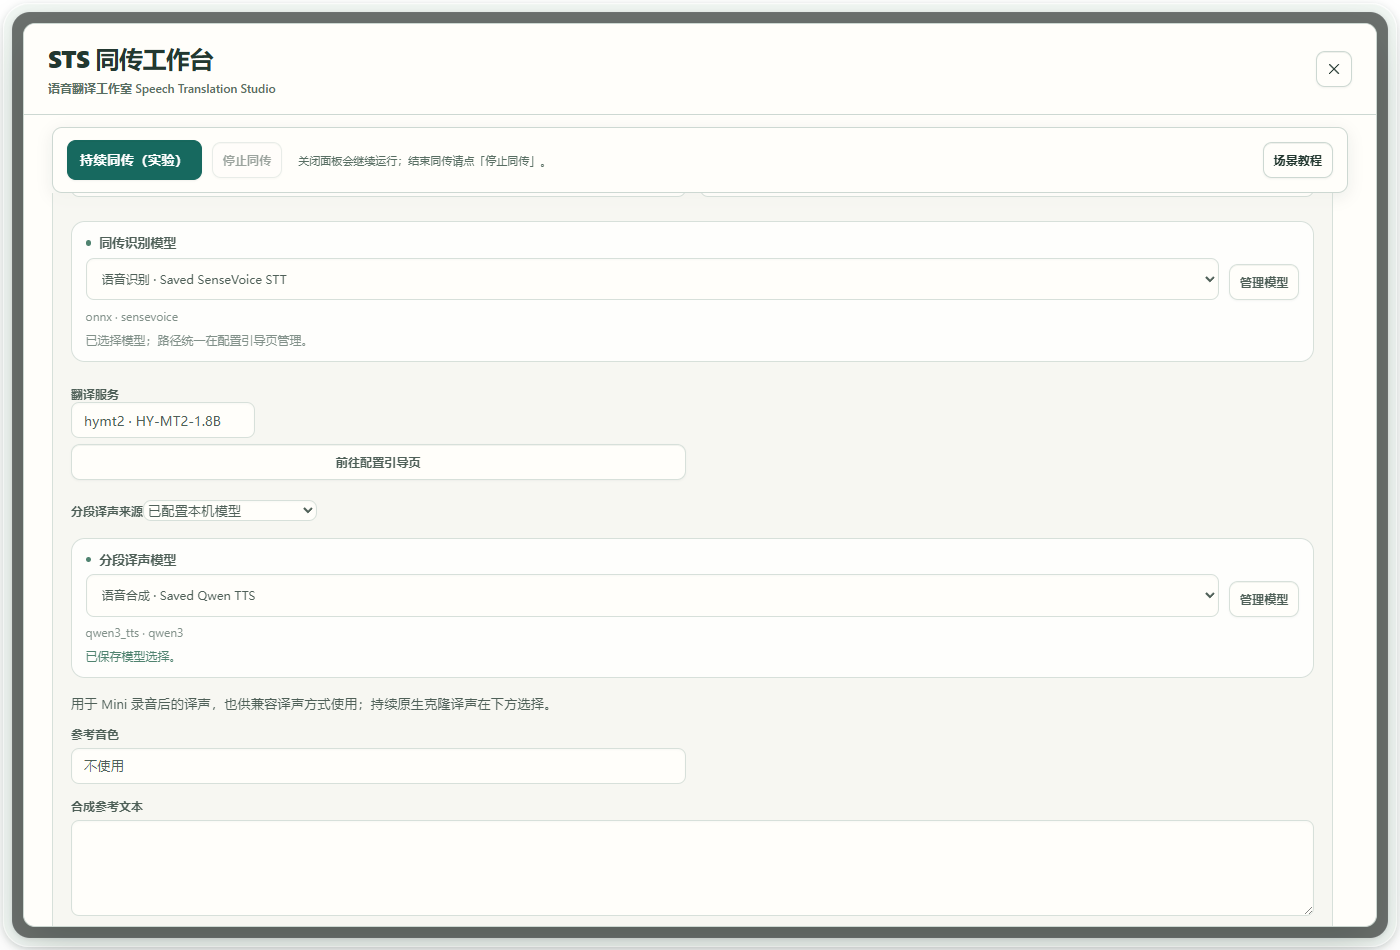Expand the 同传识别模型 dropdown
Screen dimensions: 1400x950
click(652, 279)
